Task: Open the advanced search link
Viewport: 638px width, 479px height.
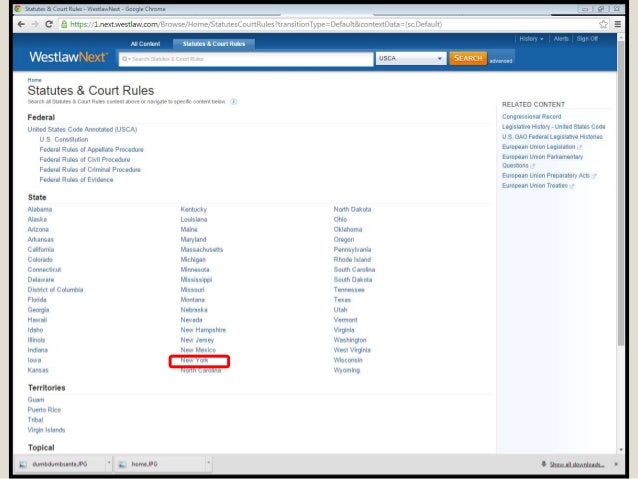Action: coord(500,61)
